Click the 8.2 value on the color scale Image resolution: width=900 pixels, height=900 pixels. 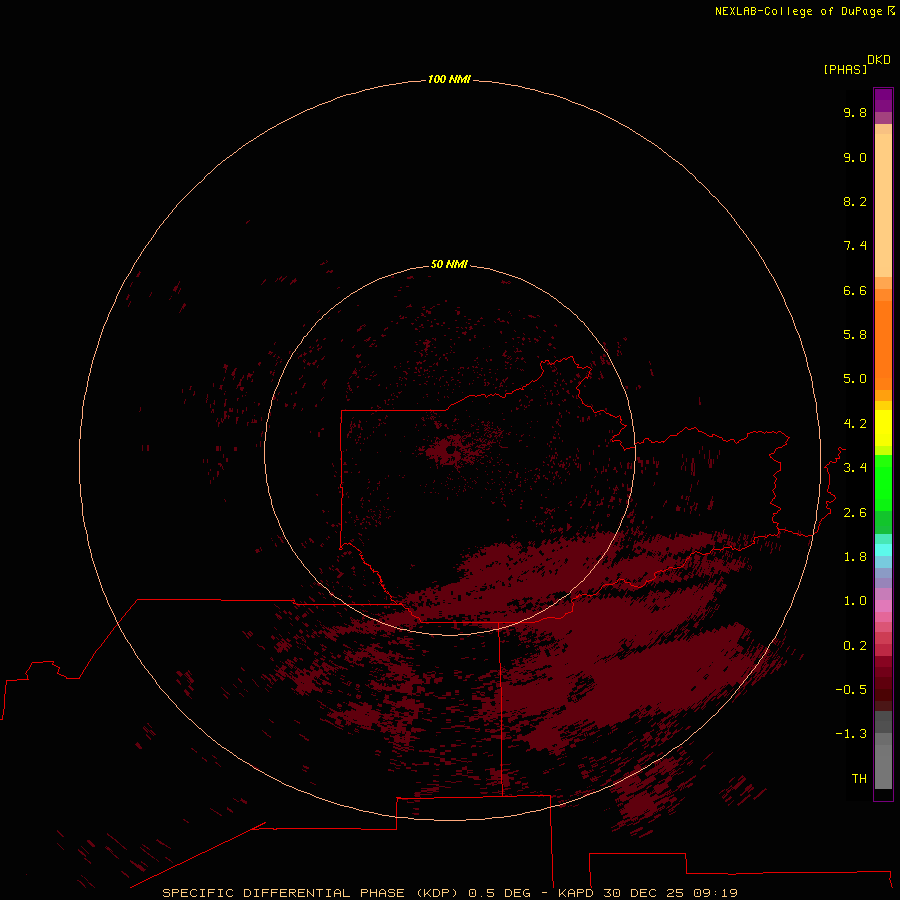click(855, 201)
